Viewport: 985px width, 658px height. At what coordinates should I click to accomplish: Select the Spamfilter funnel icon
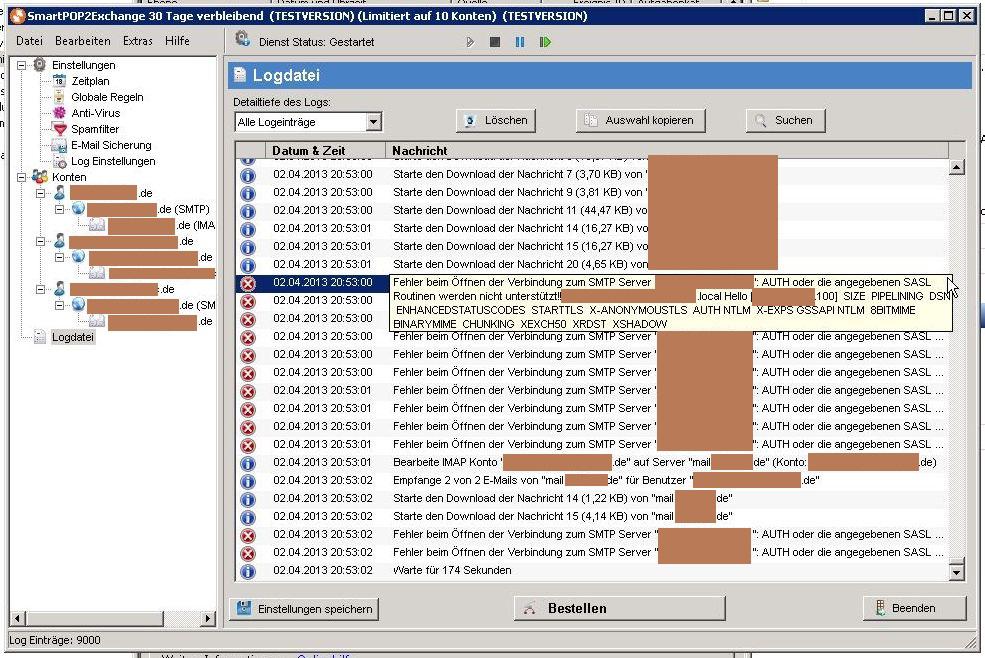(59, 129)
